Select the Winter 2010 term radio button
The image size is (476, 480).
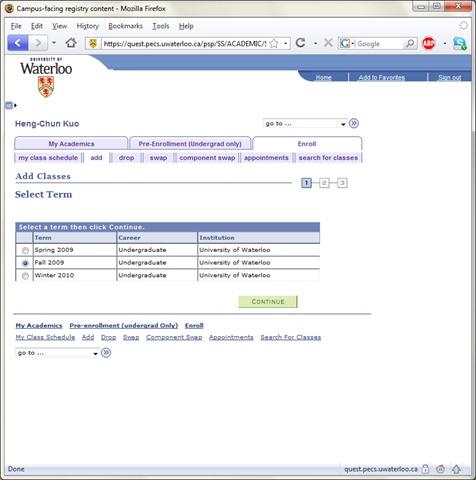click(25, 276)
